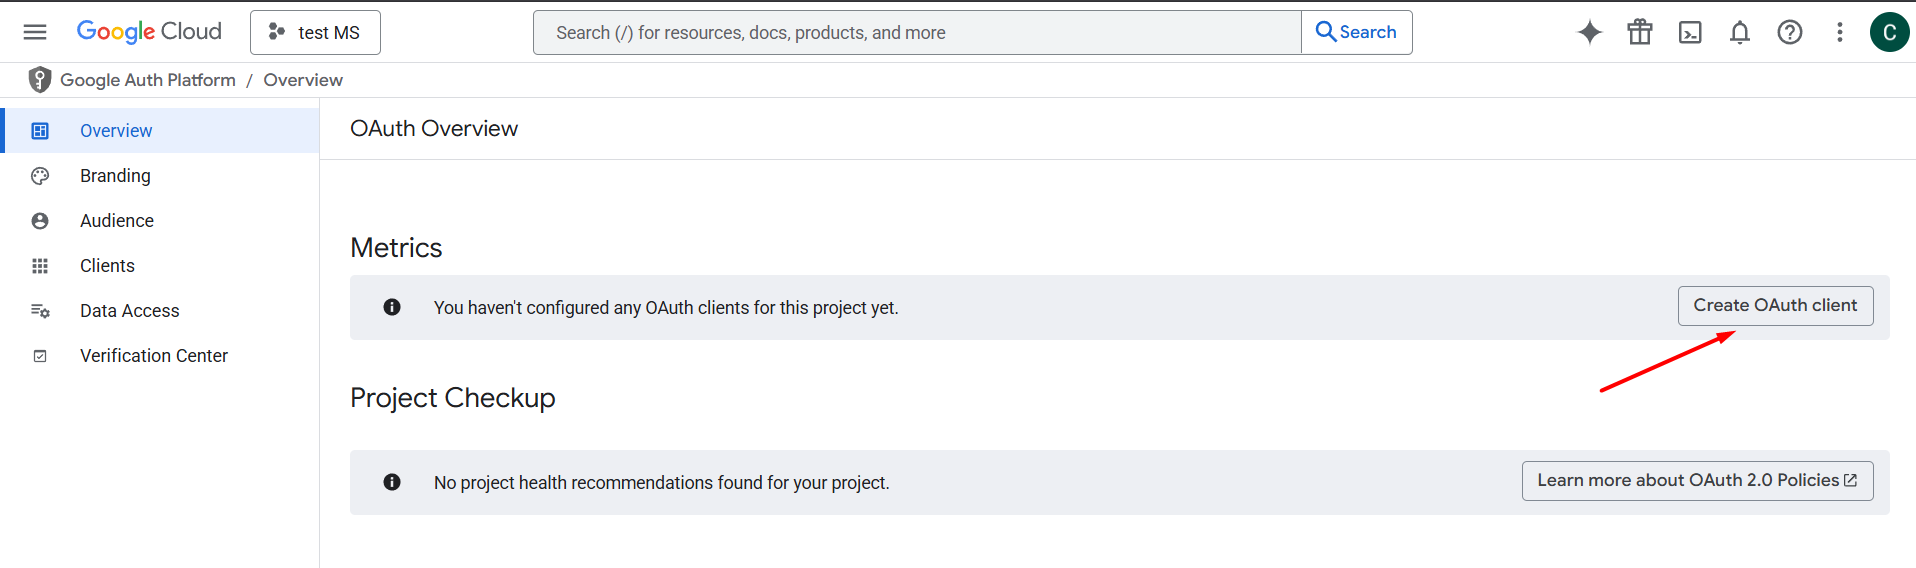Viewport: 1916px width, 568px height.
Task: Open the three-dot settings and utilities menu
Action: [x=1840, y=32]
